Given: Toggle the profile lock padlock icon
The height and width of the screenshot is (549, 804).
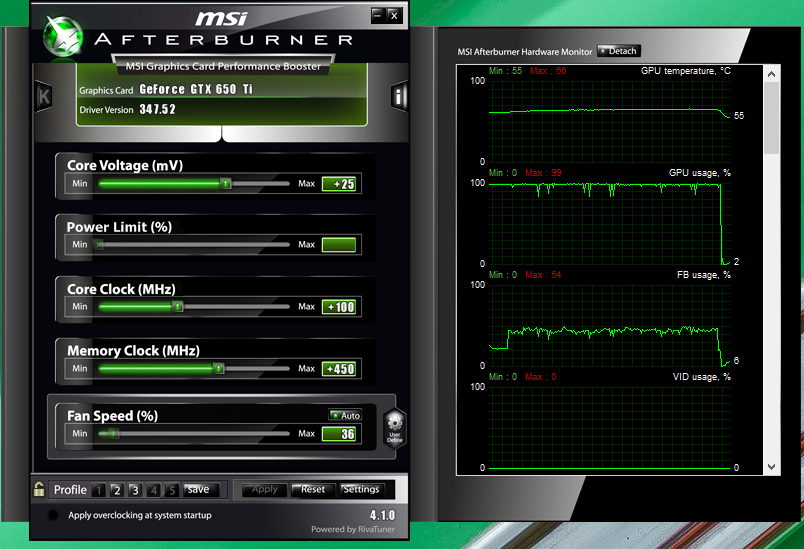Looking at the screenshot, I should (x=39, y=489).
